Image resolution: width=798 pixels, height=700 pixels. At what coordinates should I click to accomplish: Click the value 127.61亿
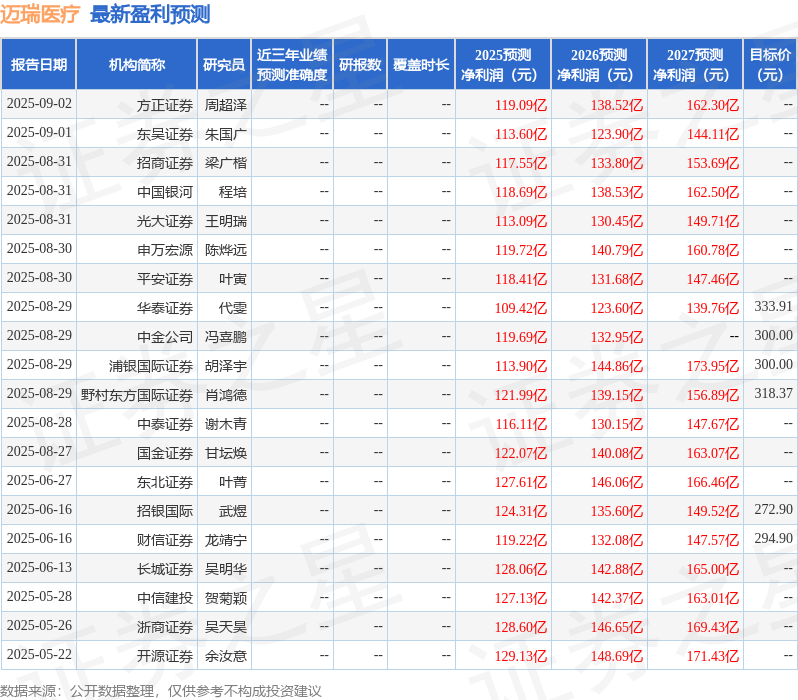pos(521,483)
